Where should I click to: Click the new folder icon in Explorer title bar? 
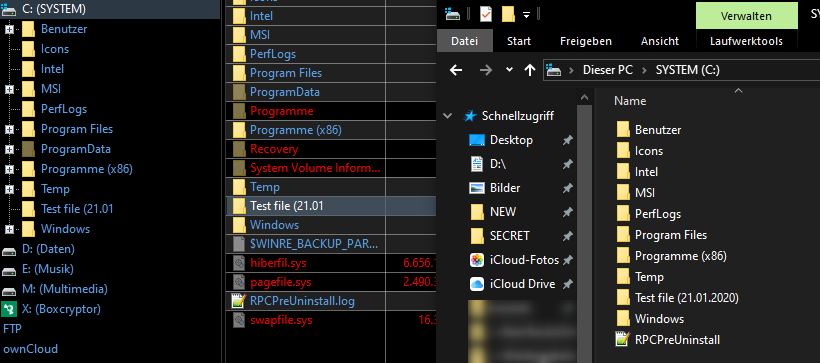(508, 15)
